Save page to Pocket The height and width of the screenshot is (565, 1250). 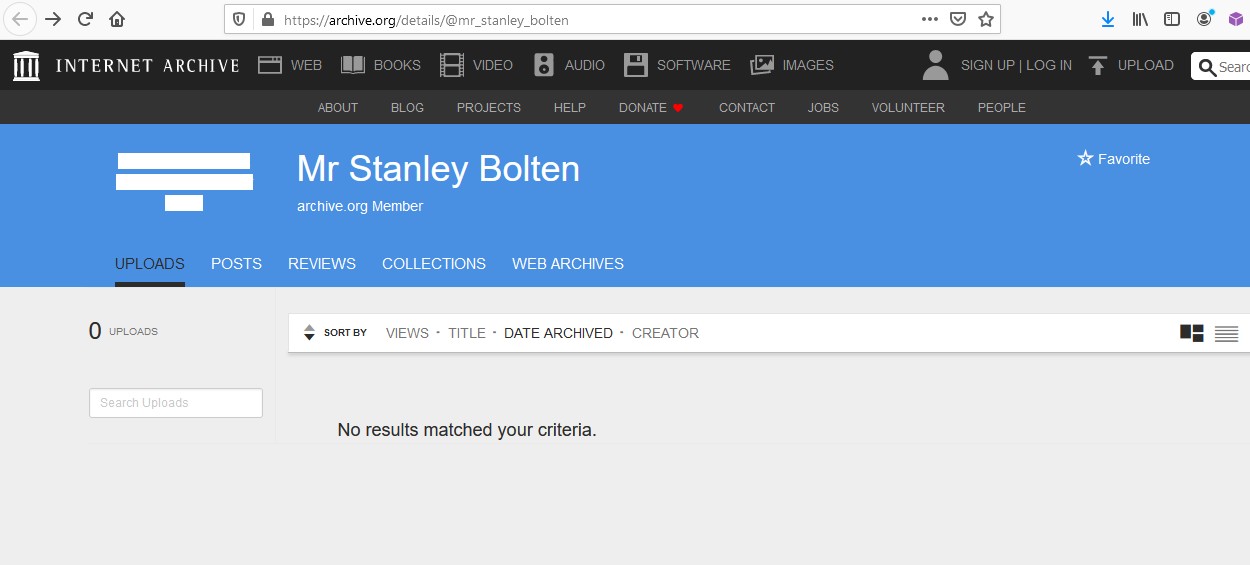[x=958, y=19]
